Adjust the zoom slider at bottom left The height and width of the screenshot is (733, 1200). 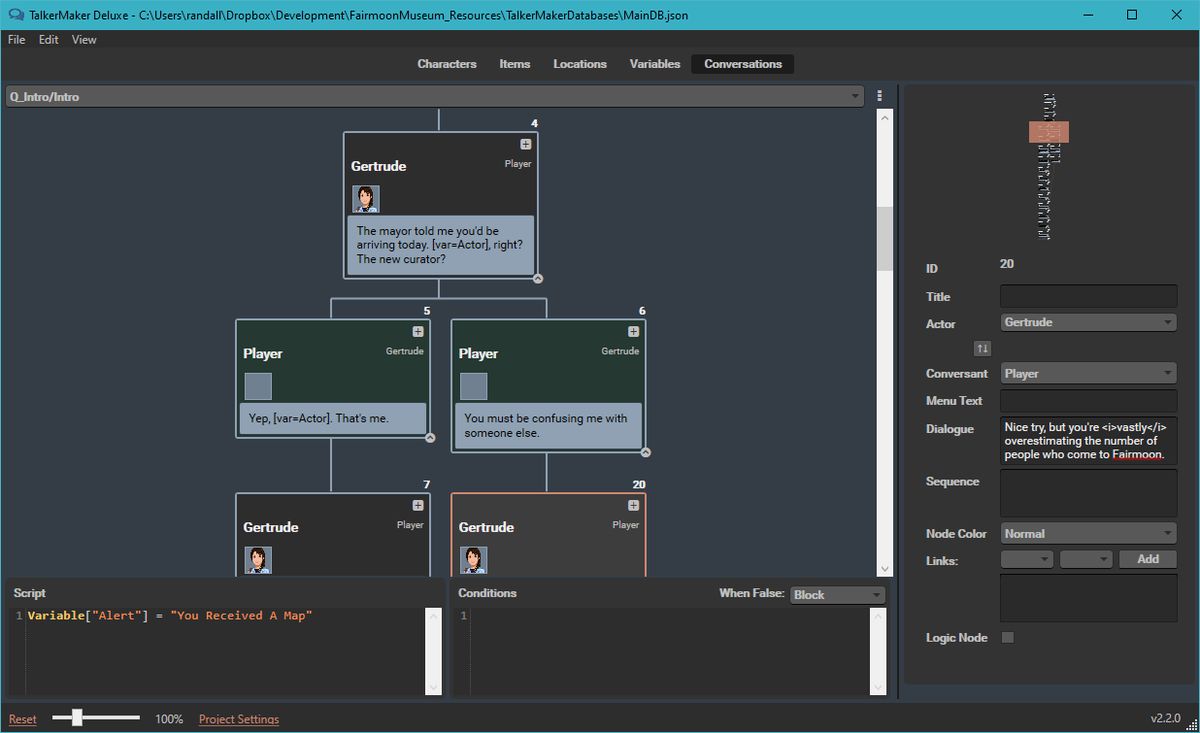tap(77, 717)
